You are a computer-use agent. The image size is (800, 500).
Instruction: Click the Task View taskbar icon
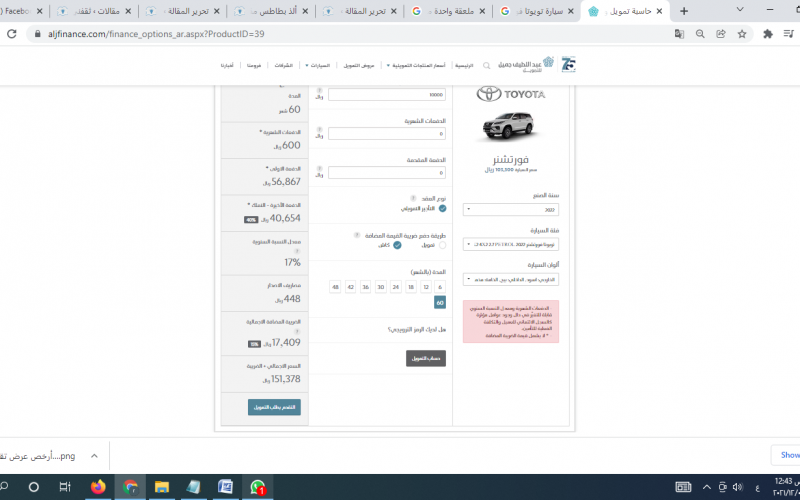[x=65, y=487]
